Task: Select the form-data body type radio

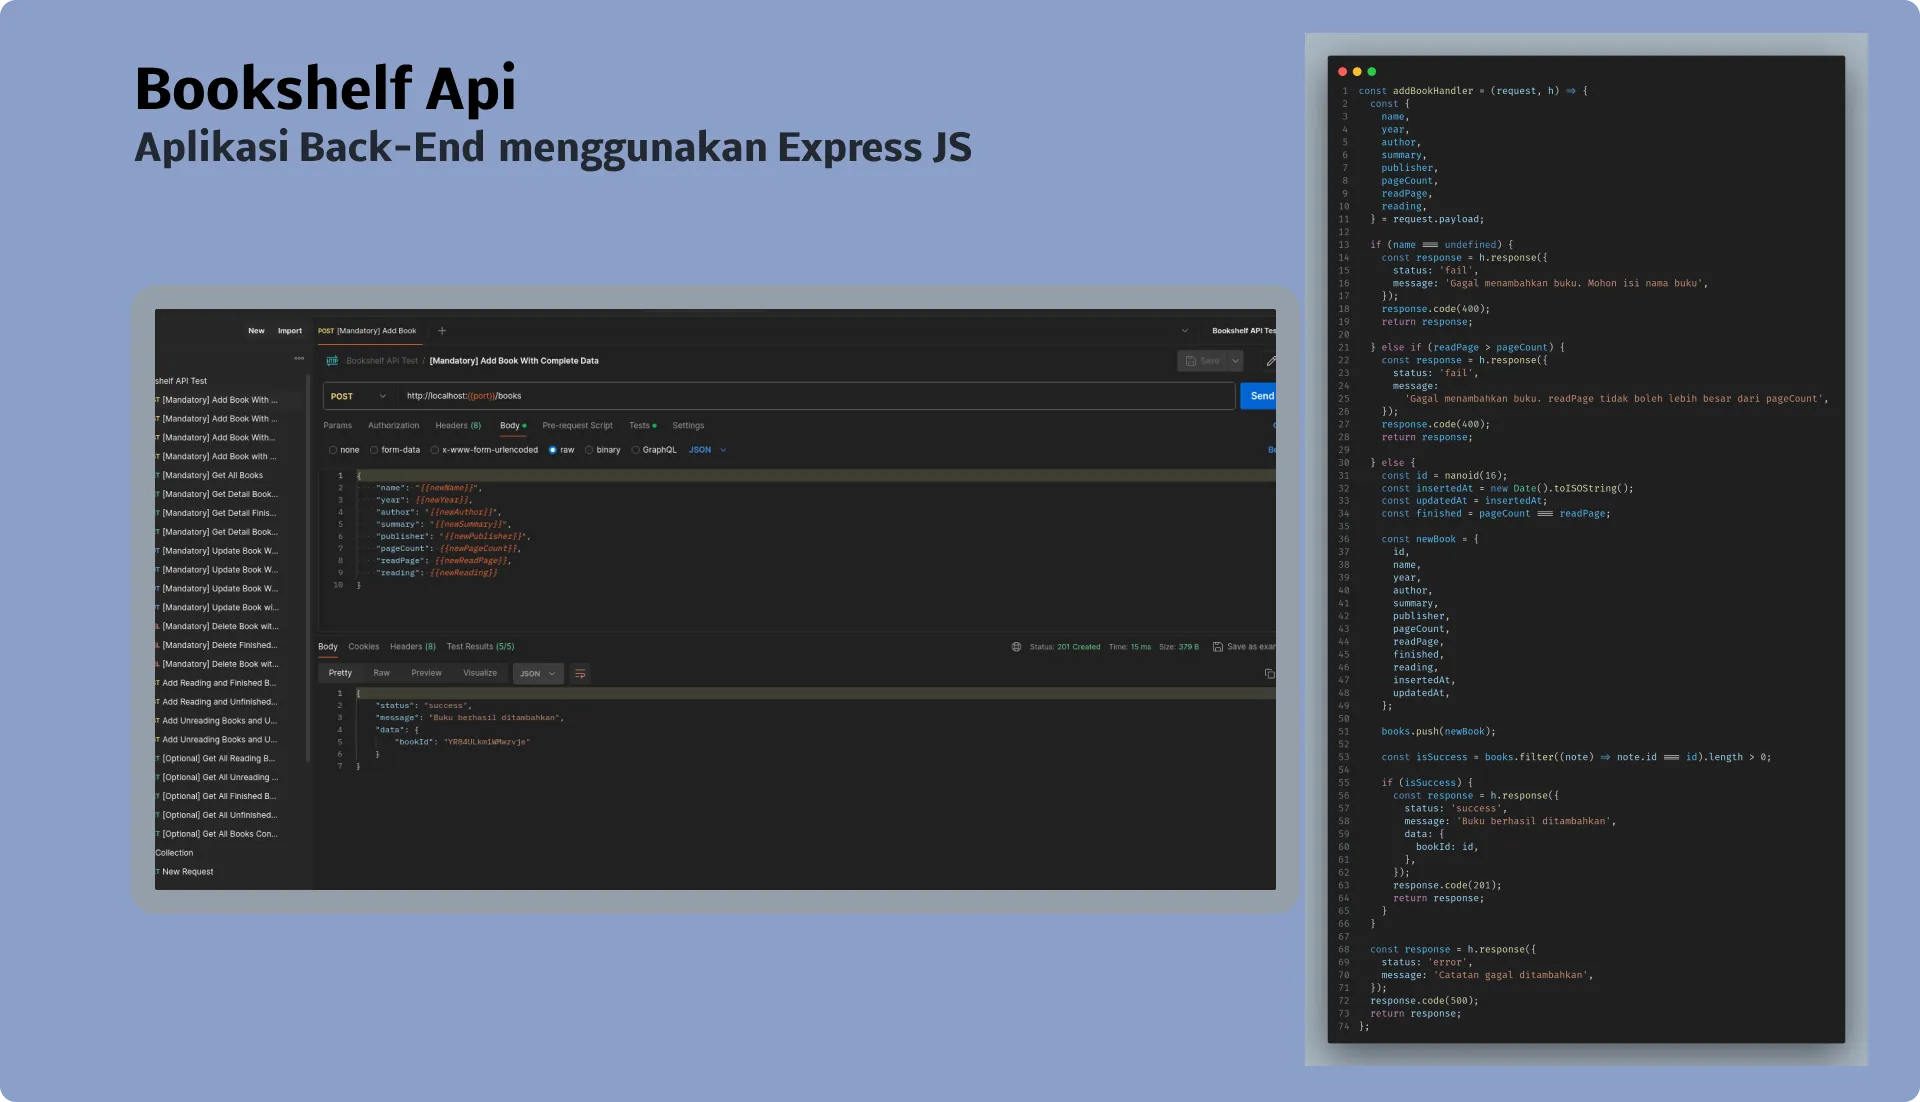Action: tap(374, 450)
